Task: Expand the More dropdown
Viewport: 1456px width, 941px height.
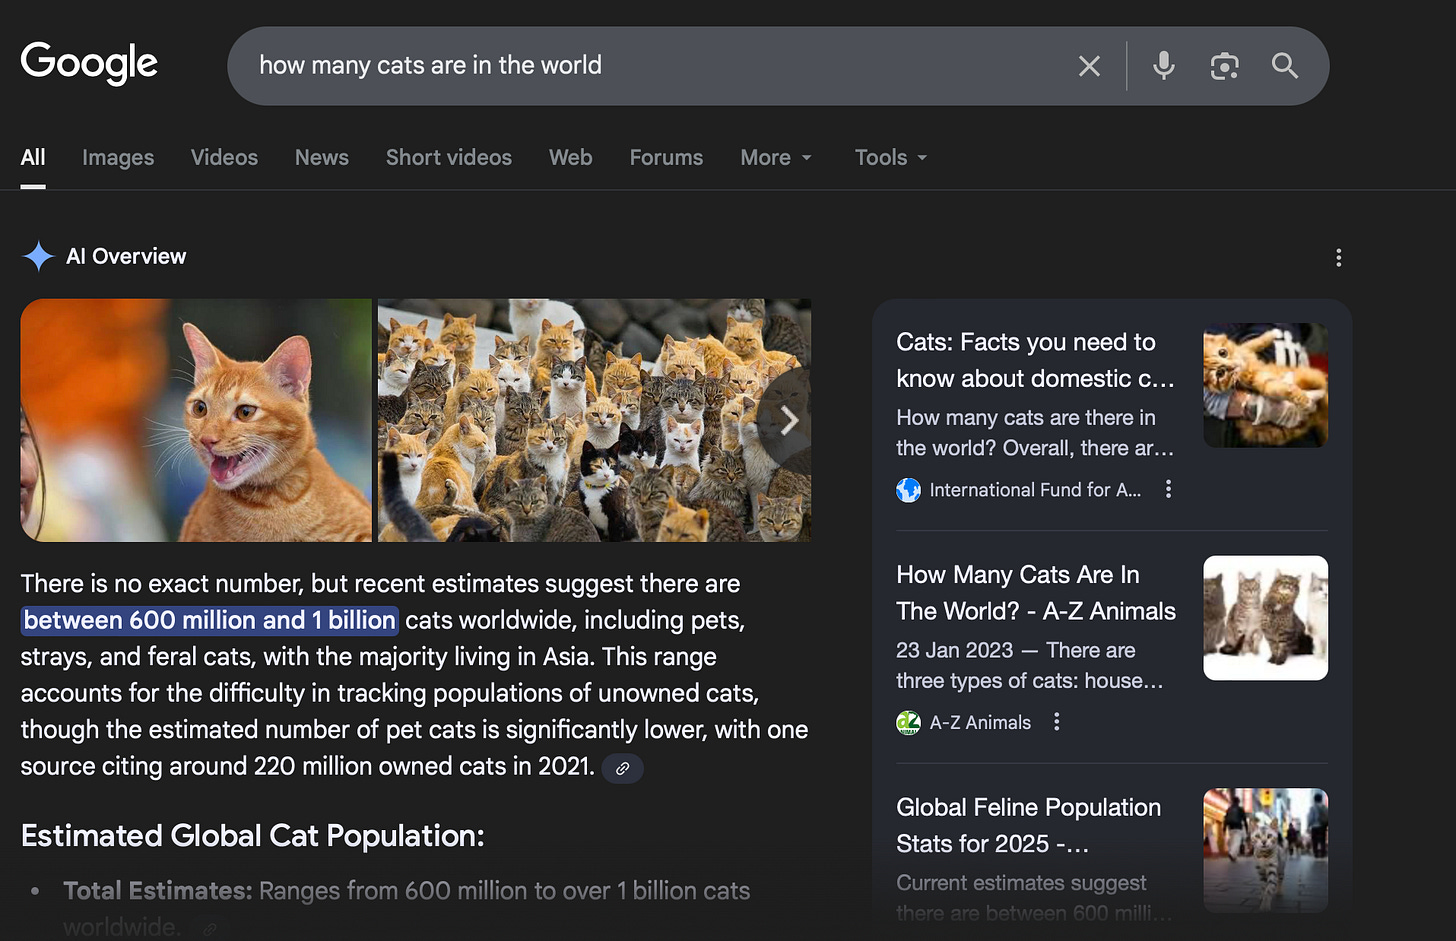Action: [x=776, y=158]
